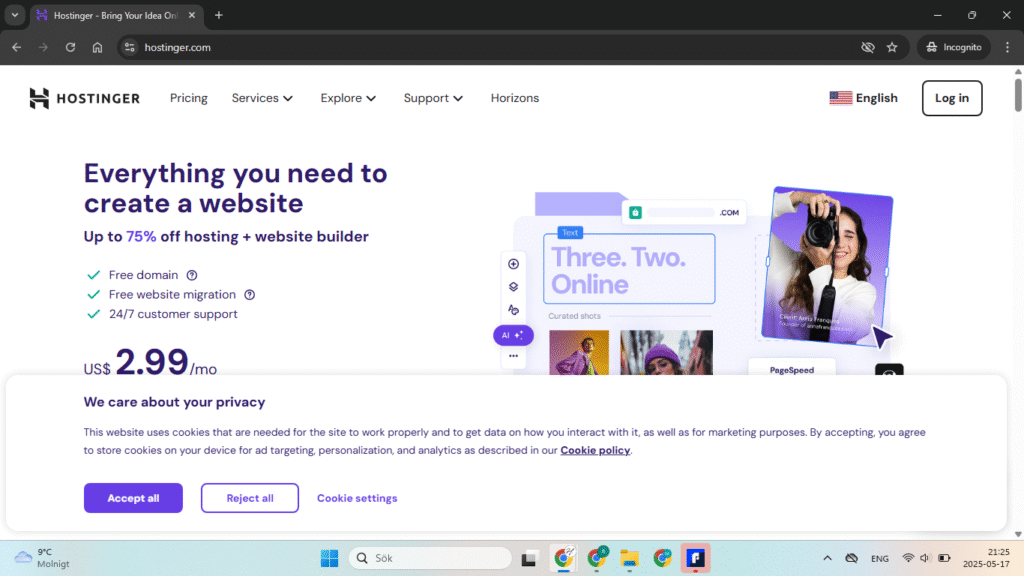Open the tab search dropdown arrow
Viewport: 1024px width, 576px height.
[x=14, y=15]
